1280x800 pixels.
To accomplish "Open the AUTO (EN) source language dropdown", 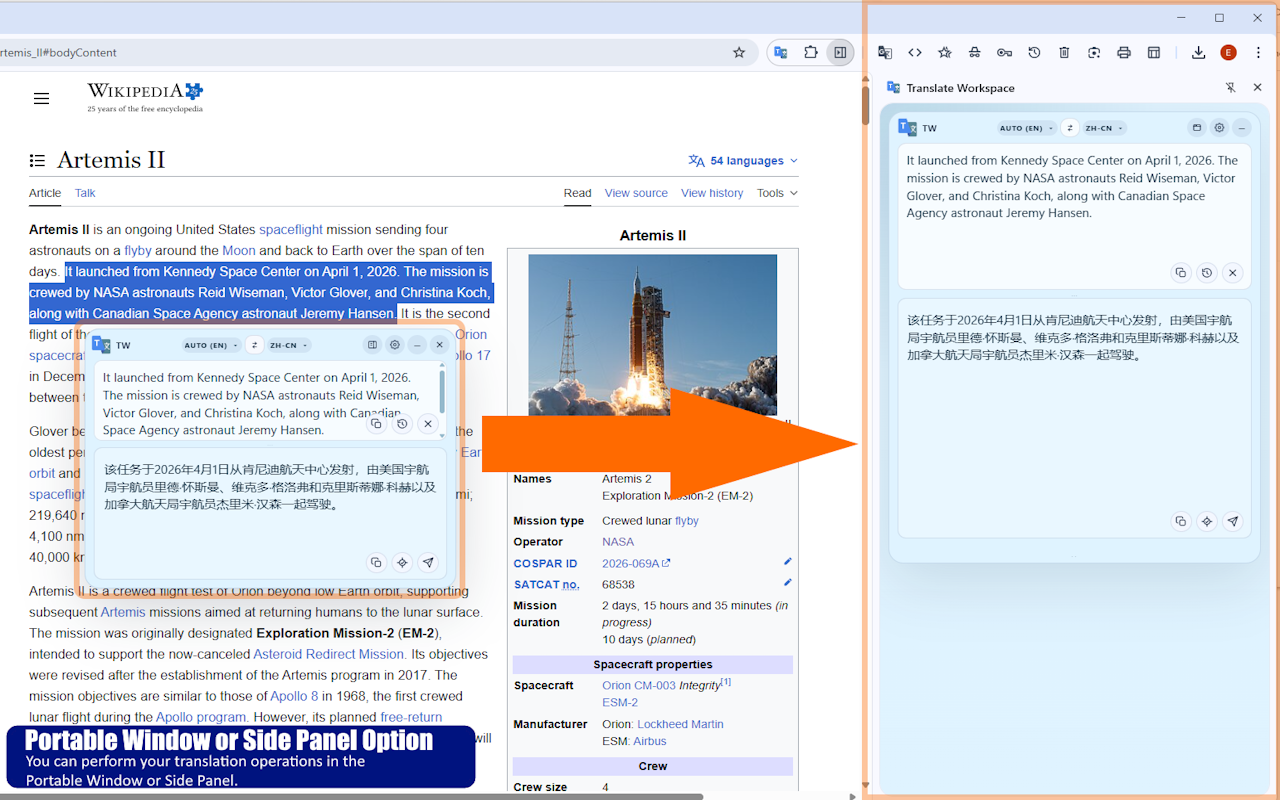I will (x=1026, y=127).
